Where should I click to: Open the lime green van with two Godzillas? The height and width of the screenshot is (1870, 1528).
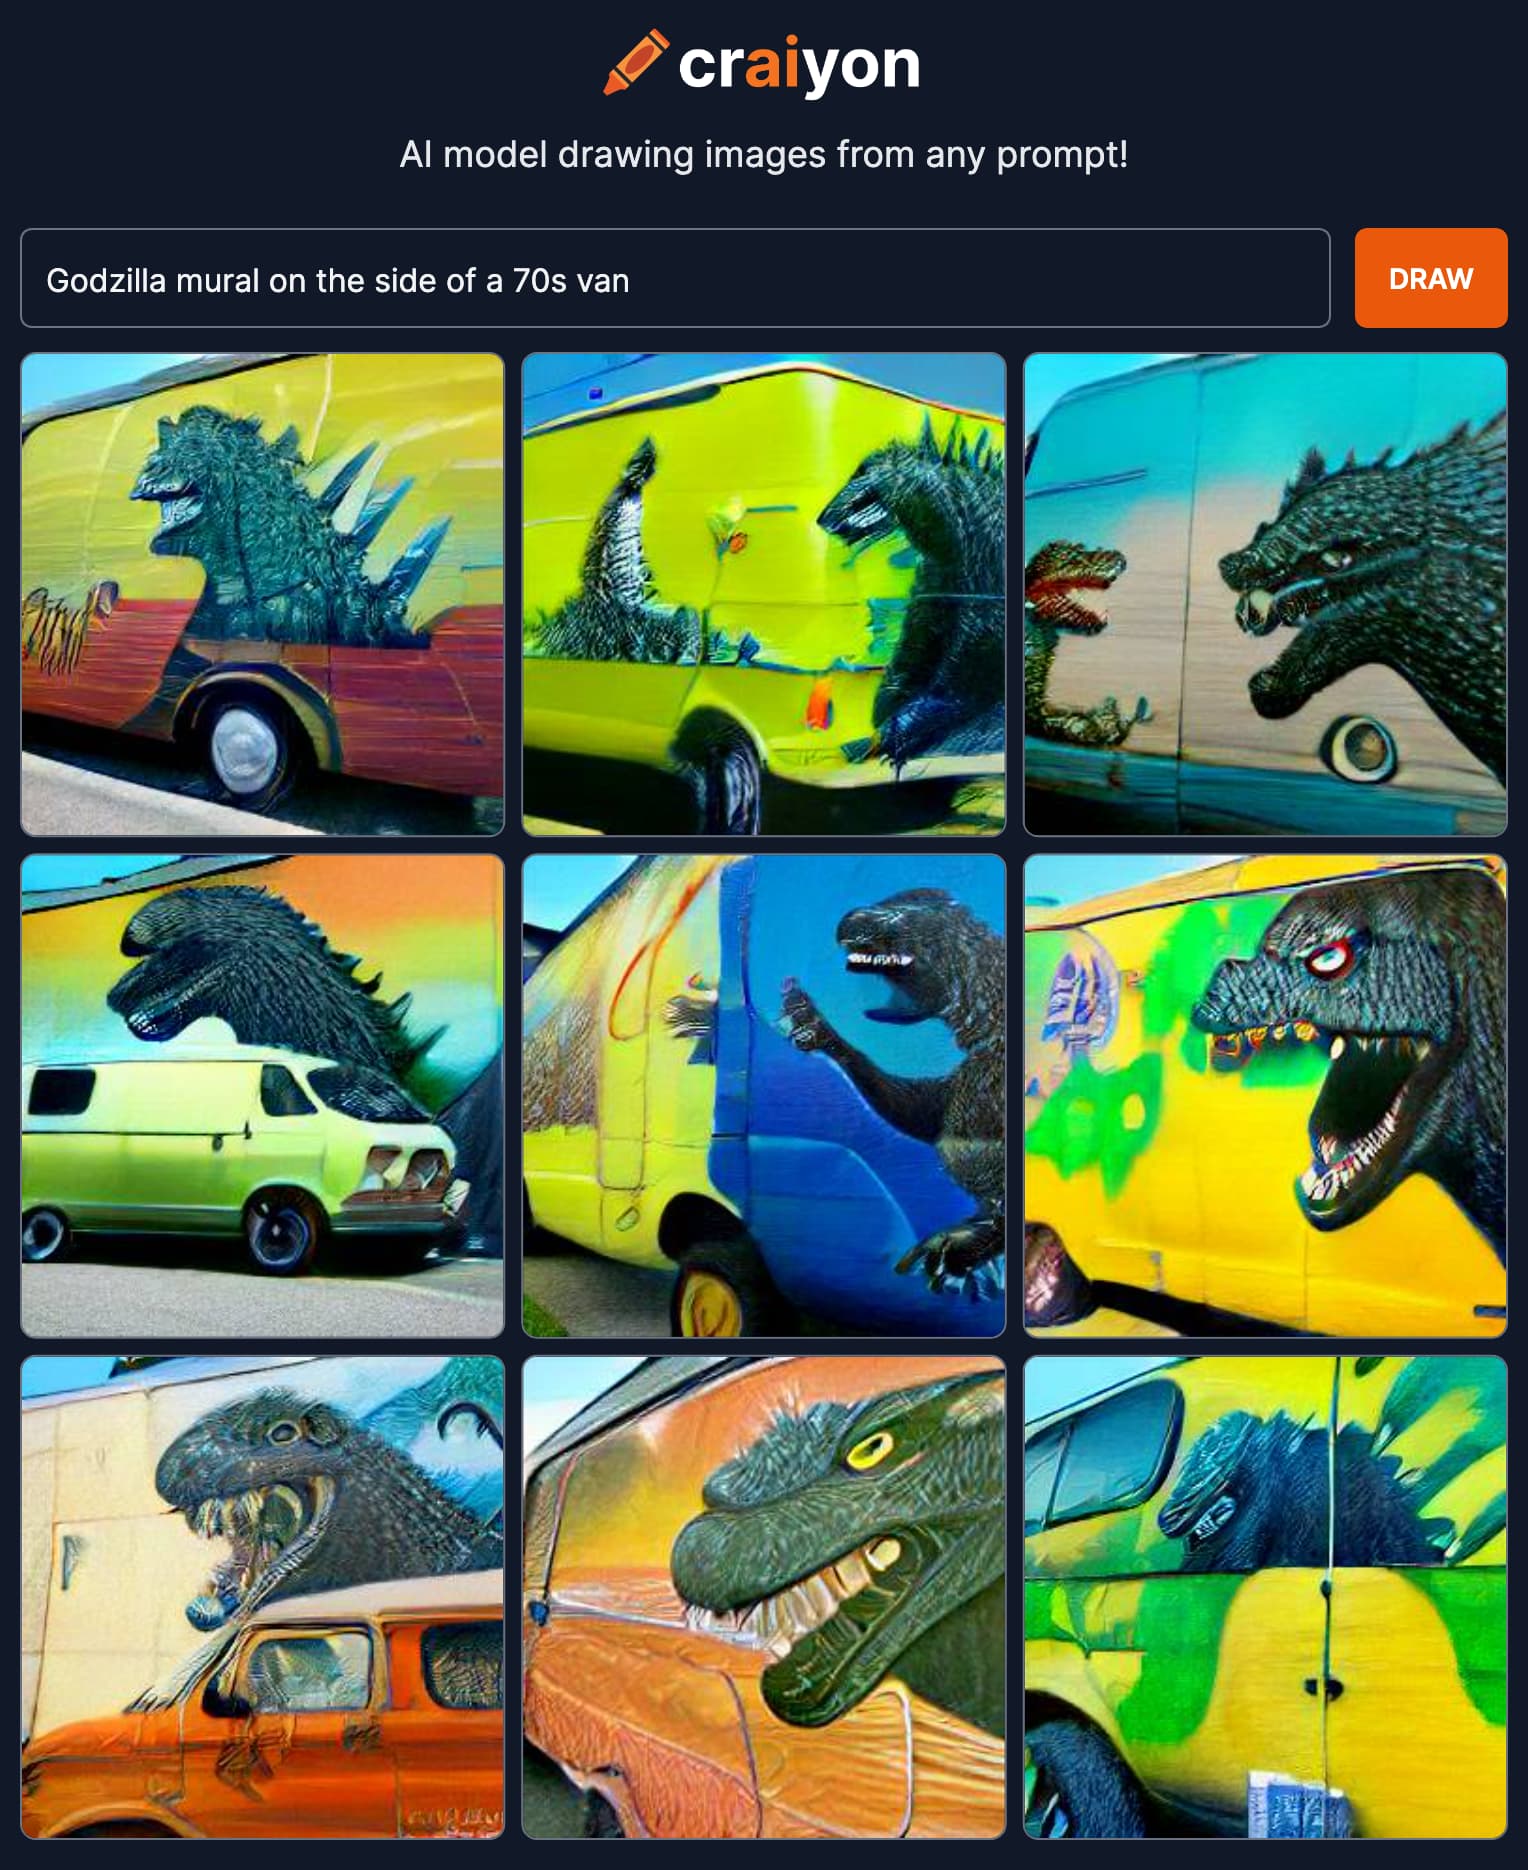click(764, 594)
